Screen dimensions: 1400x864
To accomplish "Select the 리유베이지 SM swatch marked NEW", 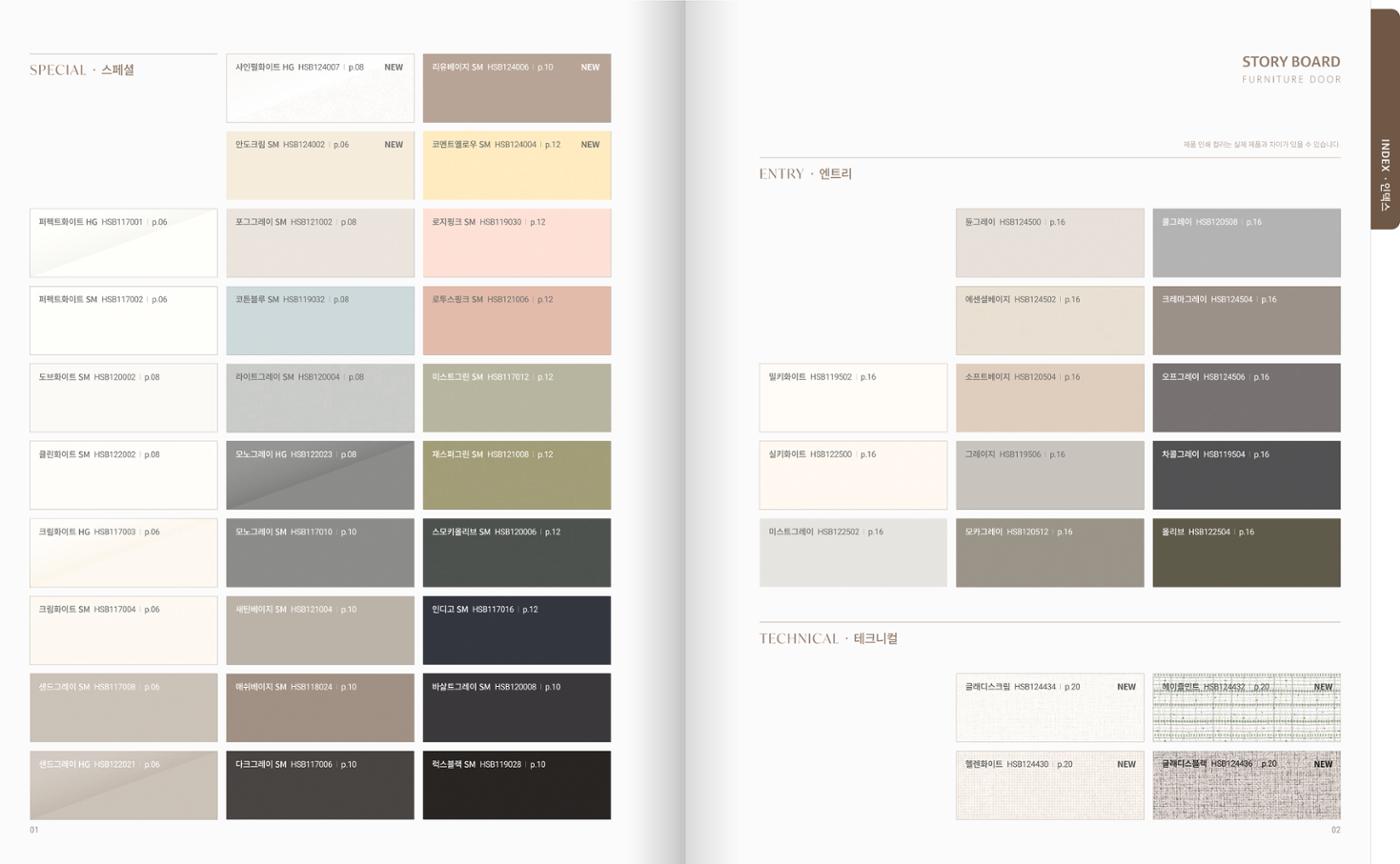I will coord(516,88).
